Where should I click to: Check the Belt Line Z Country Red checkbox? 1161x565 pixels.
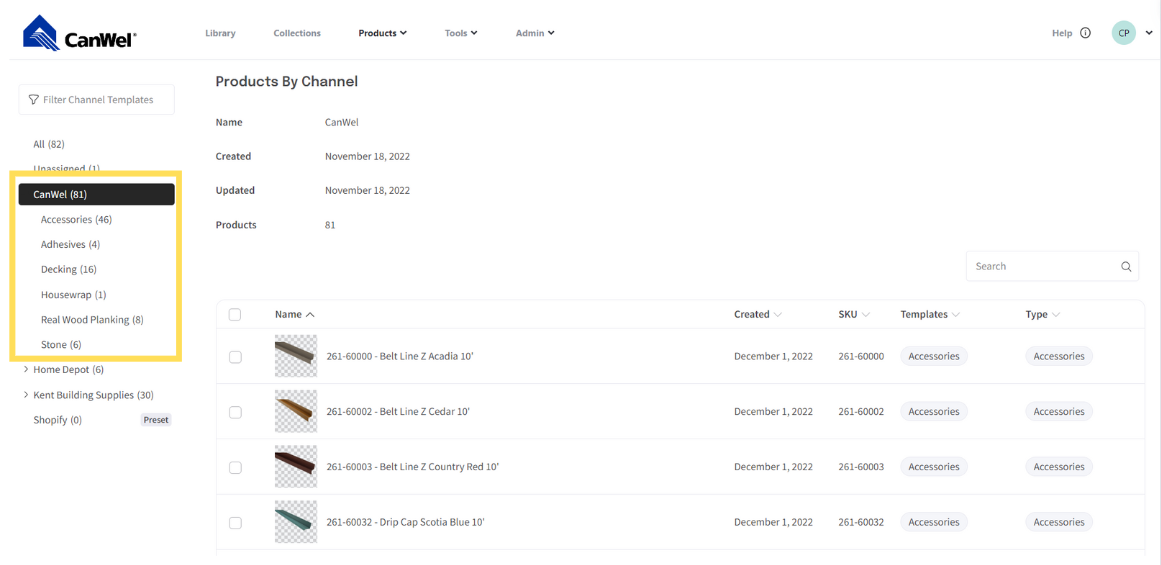235,467
